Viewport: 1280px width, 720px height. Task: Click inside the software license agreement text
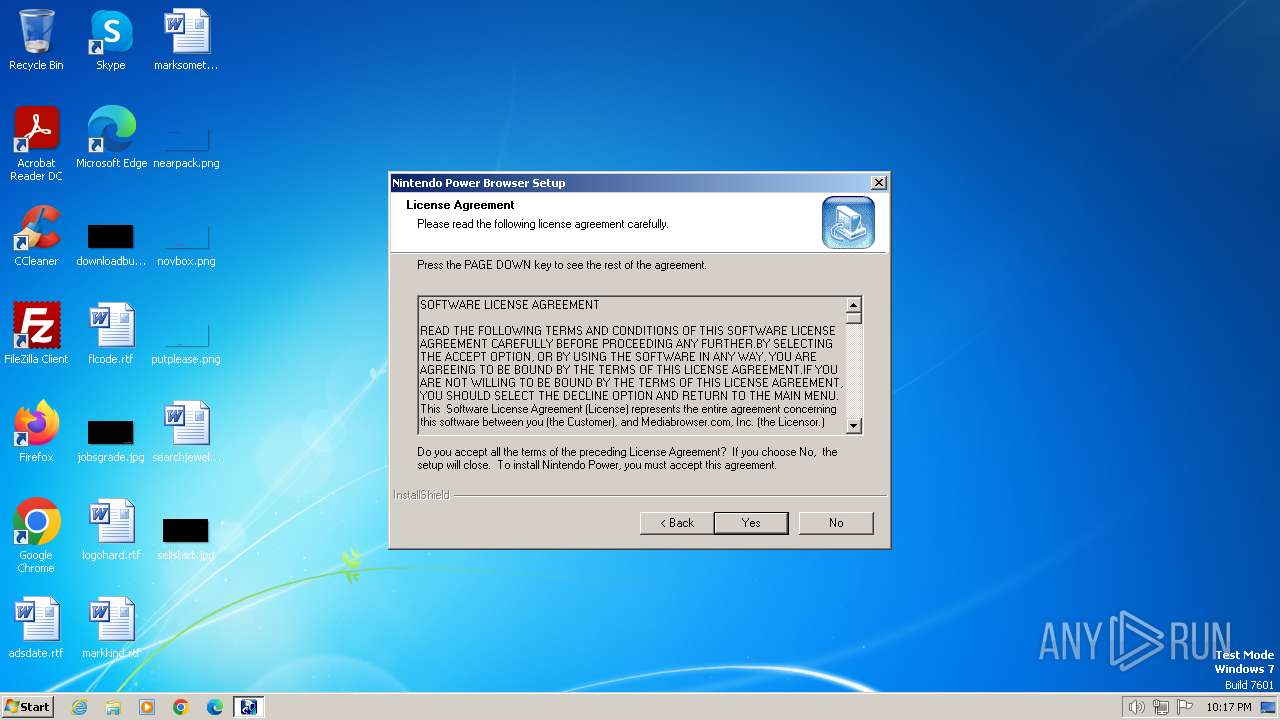pos(632,365)
